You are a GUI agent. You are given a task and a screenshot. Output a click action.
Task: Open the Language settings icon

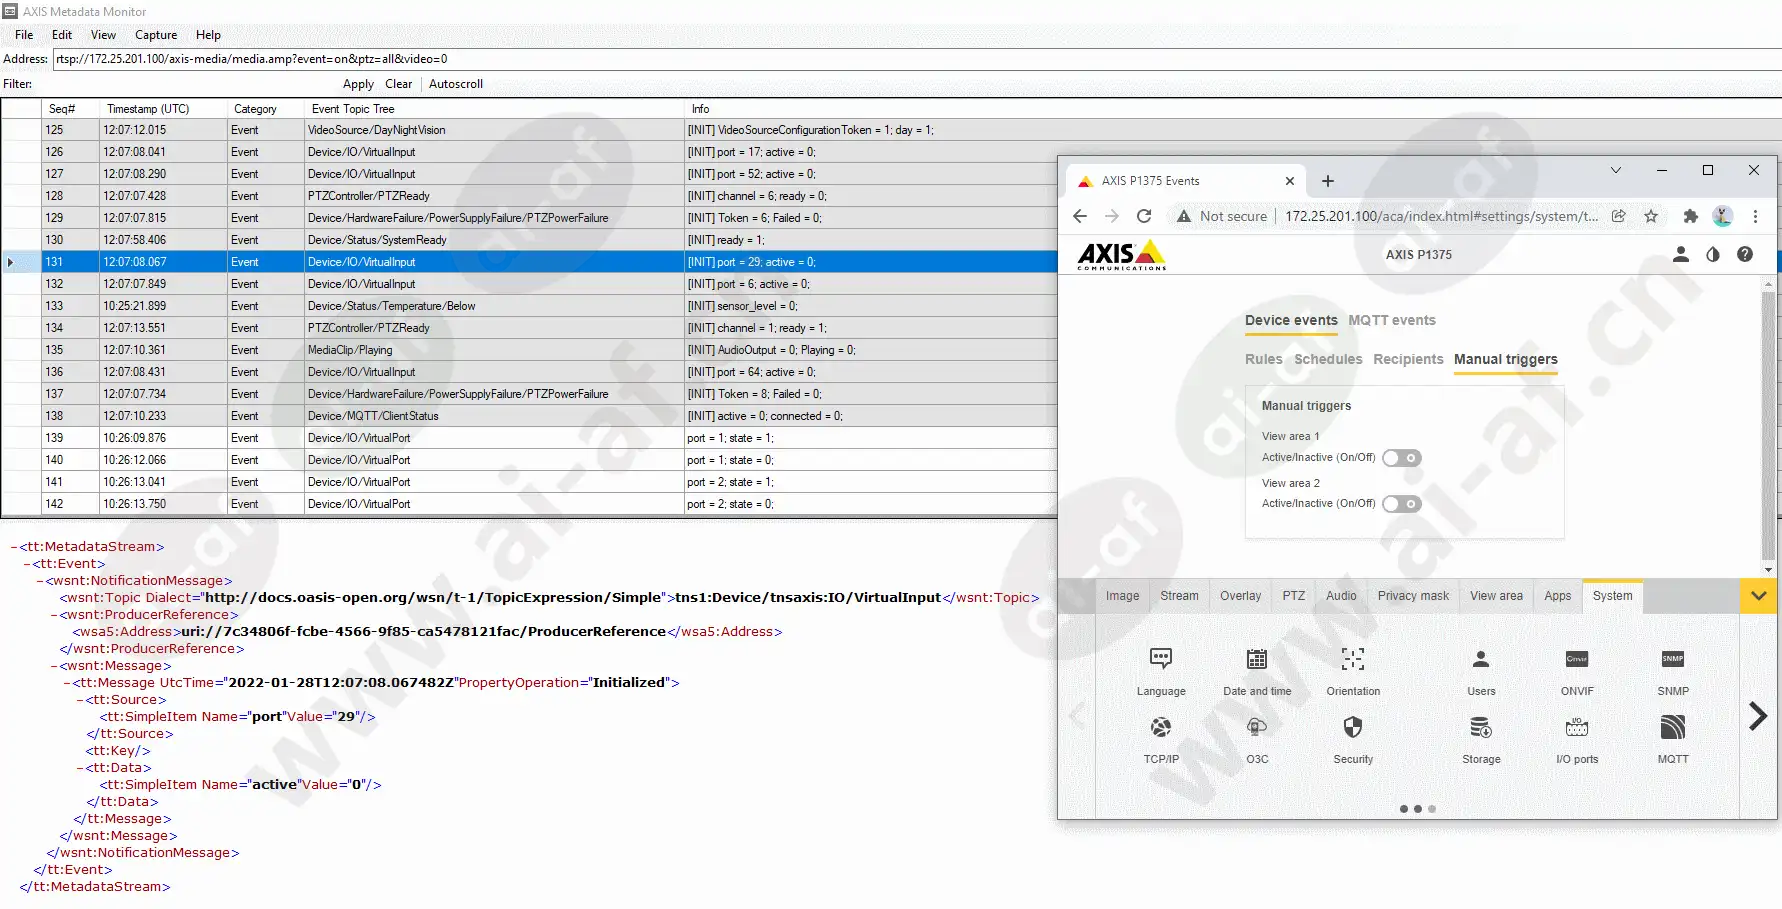point(1161,659)
